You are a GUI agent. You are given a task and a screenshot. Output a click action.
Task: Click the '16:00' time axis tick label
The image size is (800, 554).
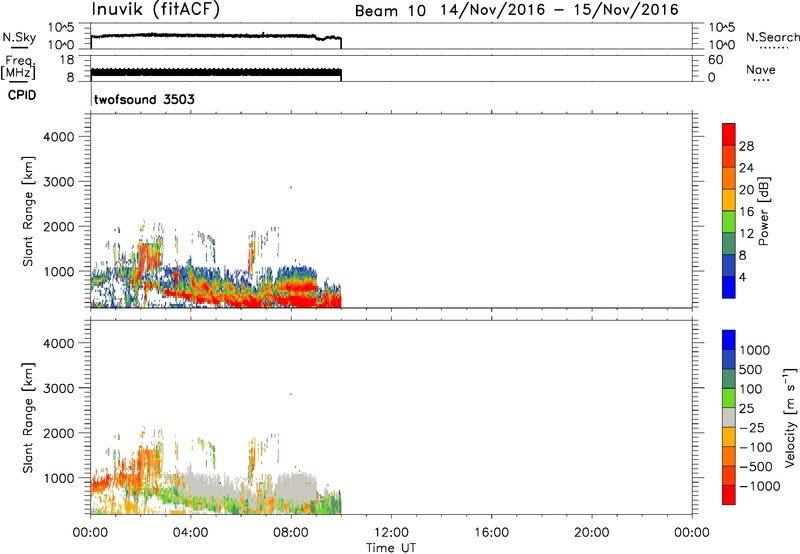[x=491, y=533]
